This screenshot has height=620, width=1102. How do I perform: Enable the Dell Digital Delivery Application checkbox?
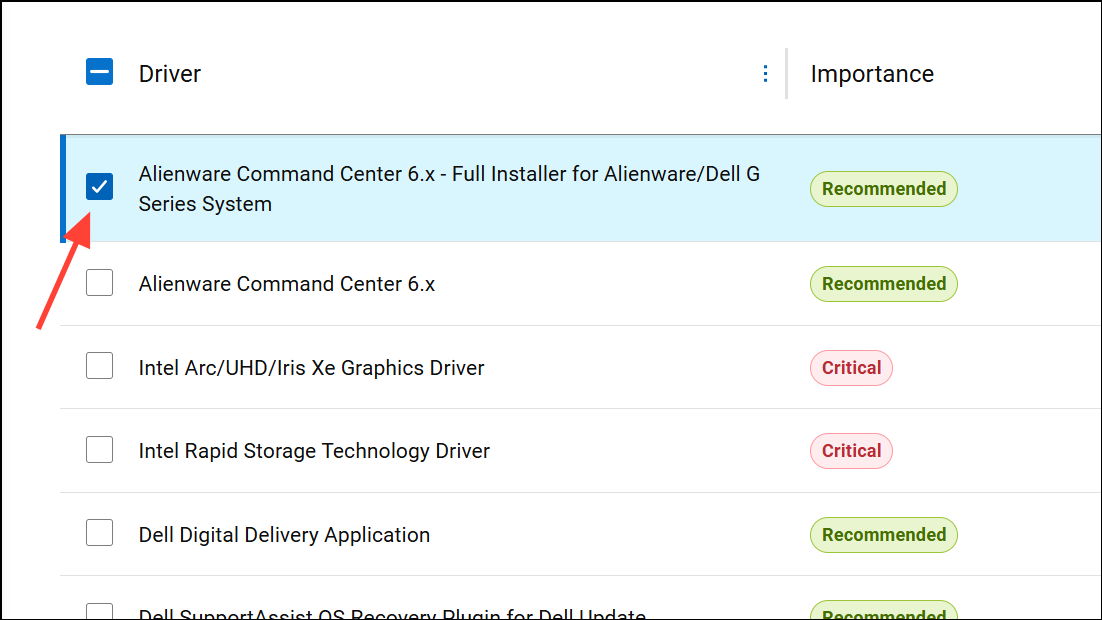tap(99, 532)
